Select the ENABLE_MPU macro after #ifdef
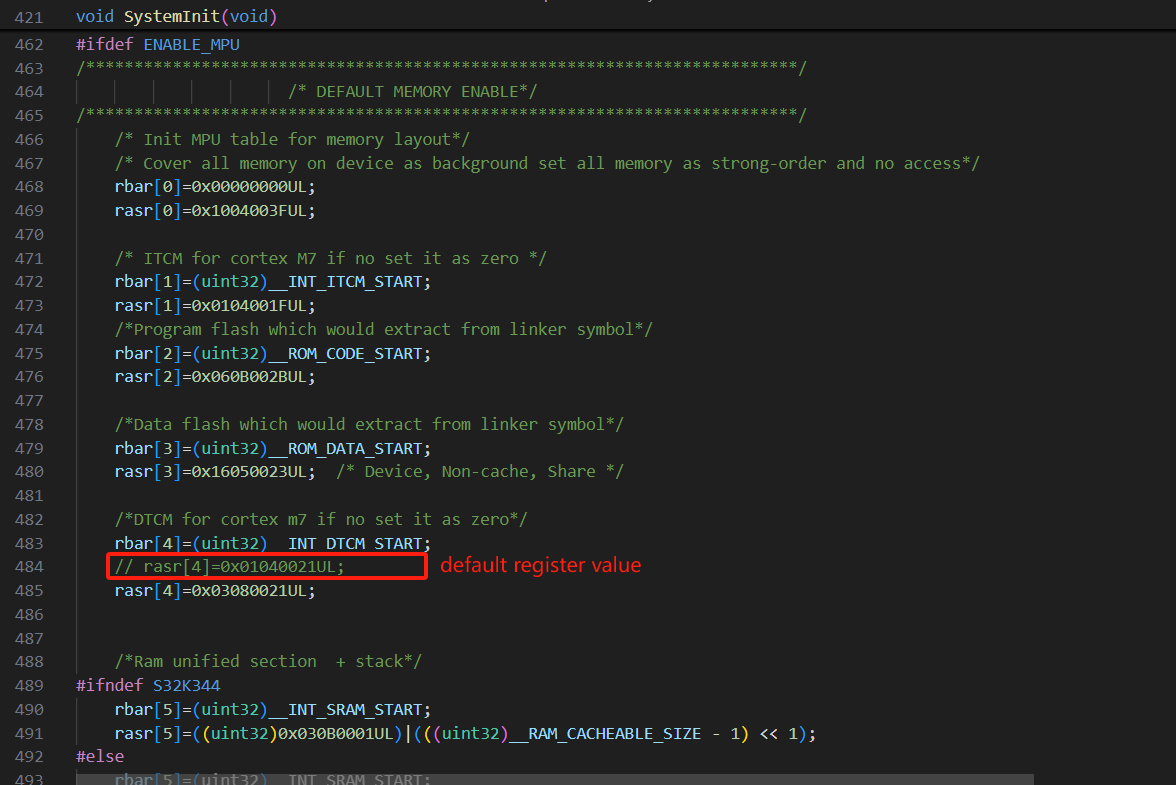The height and width of the screenshot is (785, 1176). tap(191, 43)
